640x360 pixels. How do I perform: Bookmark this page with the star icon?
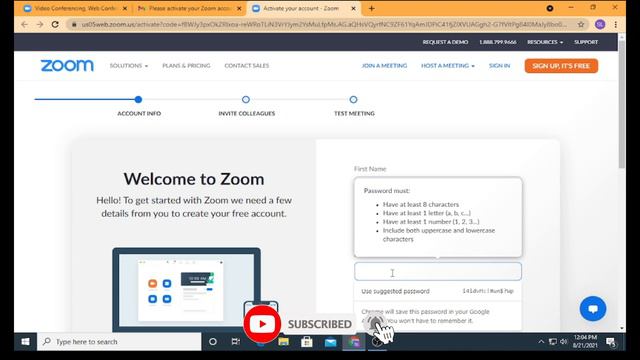(x=581, y=24)
